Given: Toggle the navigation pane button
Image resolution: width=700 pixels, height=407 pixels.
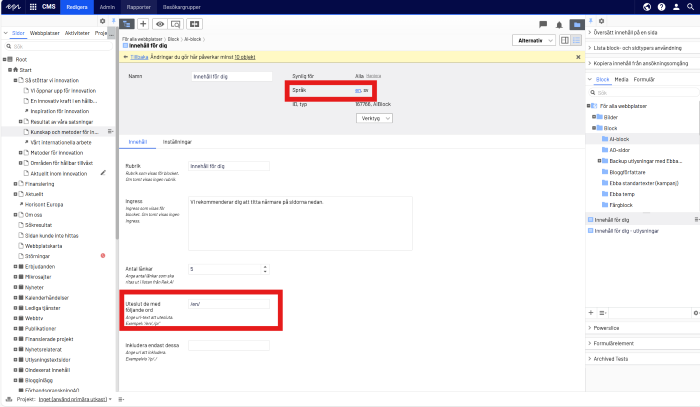Looking at the screenshot, I should click(x=126, y=23).
